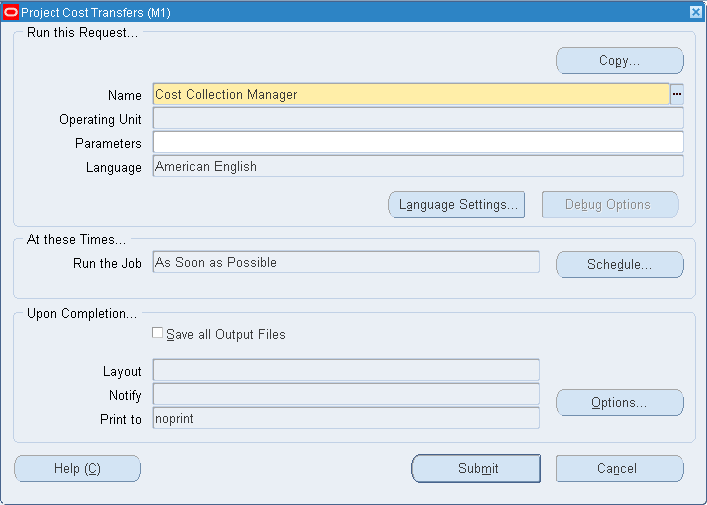Enable Save all Output Files checkbox

157,333
